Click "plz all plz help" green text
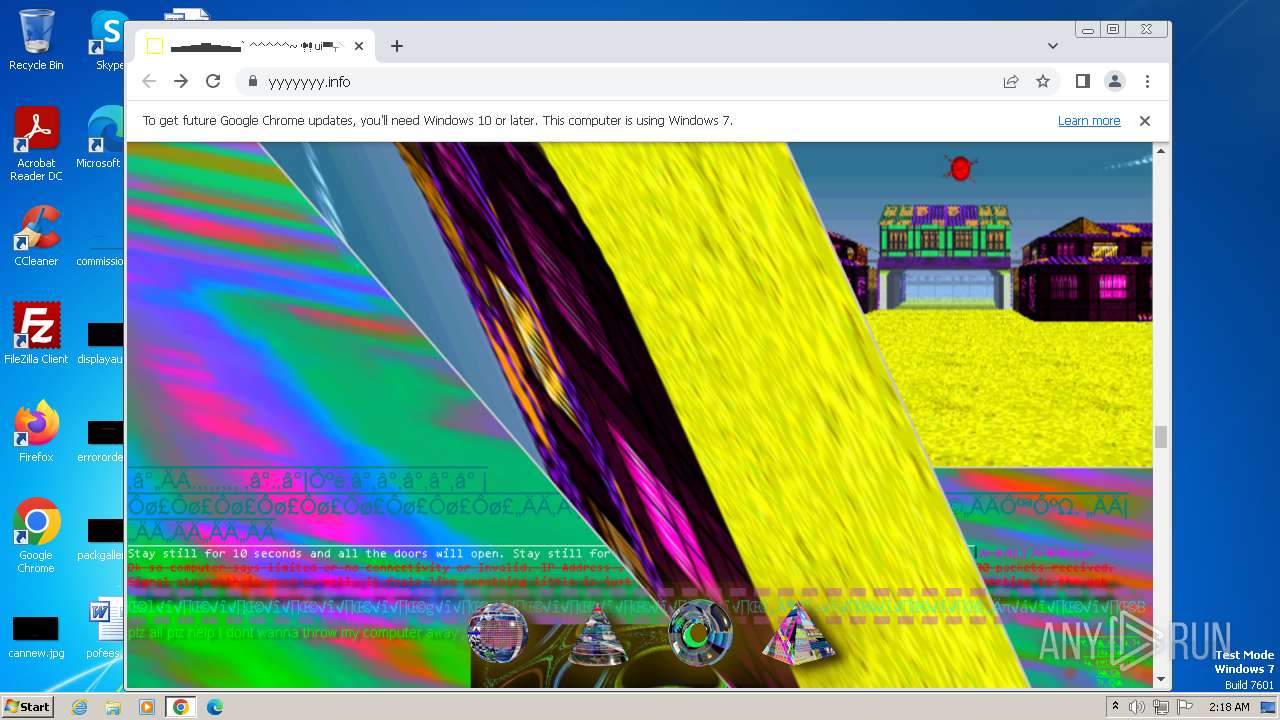Screen dimensions: 1280x720 tap(291, 633)
